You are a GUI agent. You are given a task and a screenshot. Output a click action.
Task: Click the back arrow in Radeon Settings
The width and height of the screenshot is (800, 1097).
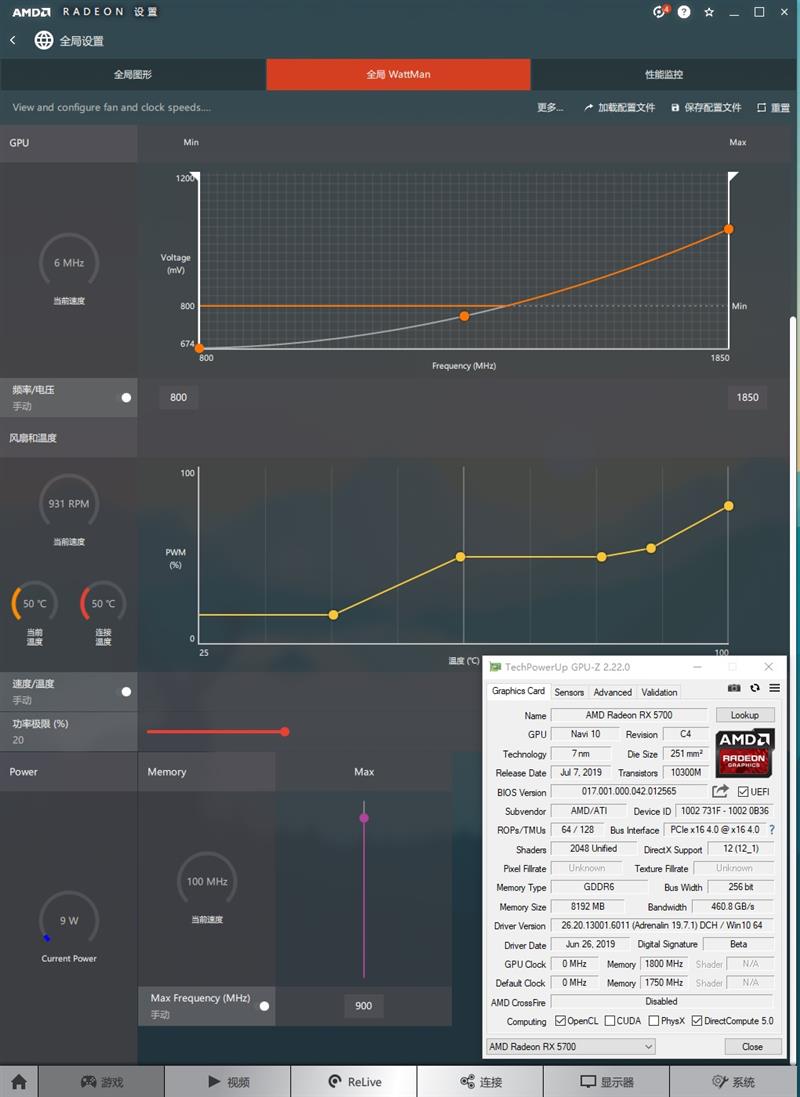(12, 41)
